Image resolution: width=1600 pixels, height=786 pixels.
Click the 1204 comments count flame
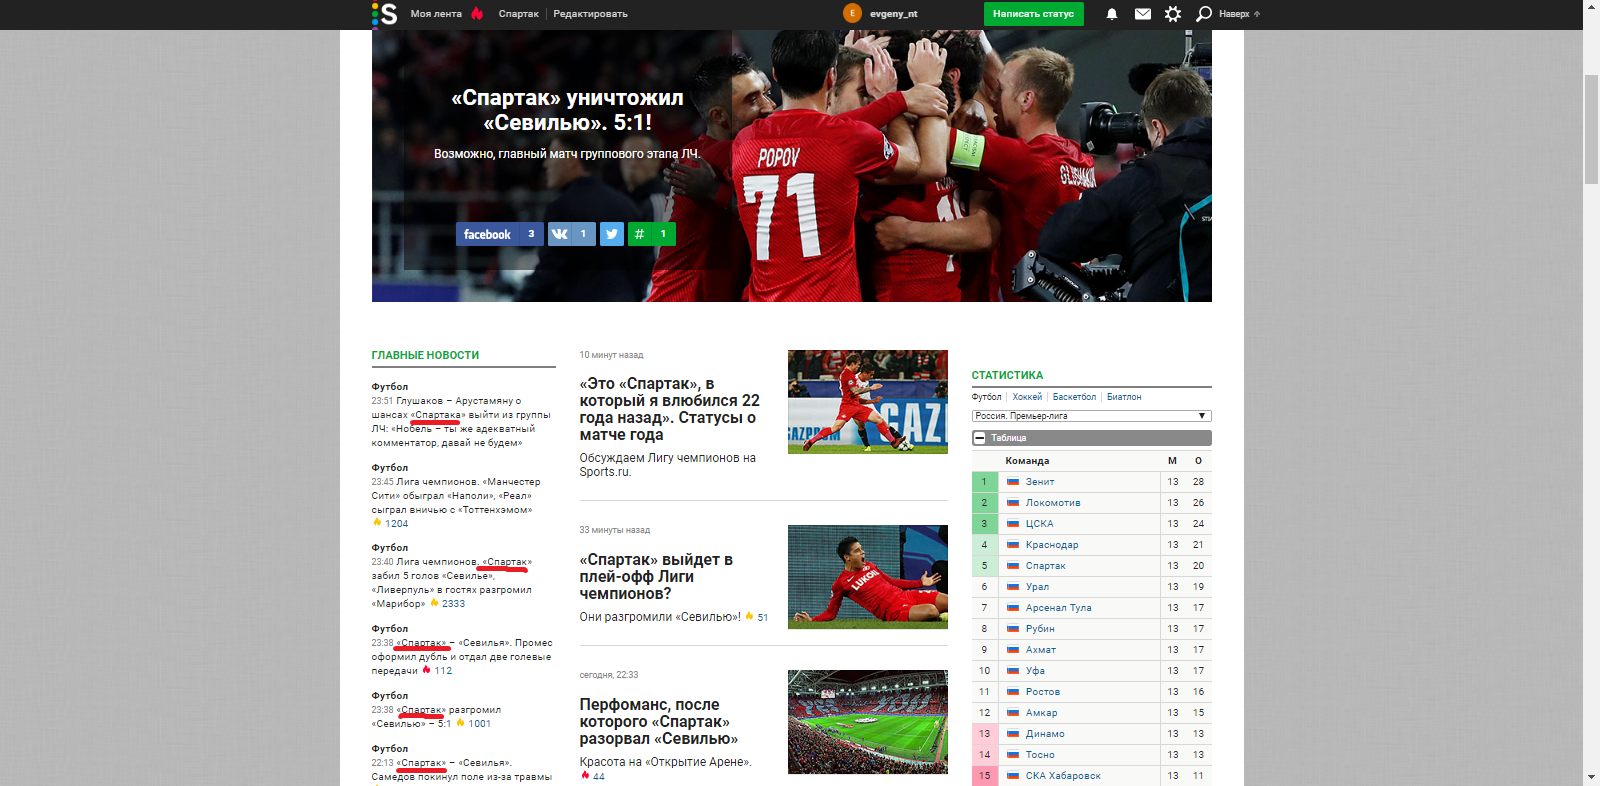(x=390, y=523)
